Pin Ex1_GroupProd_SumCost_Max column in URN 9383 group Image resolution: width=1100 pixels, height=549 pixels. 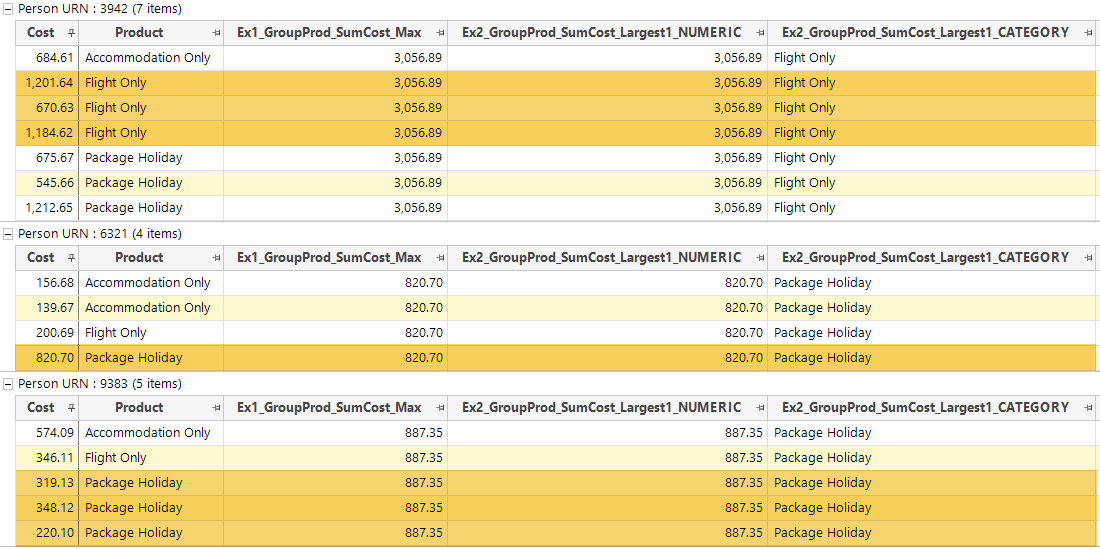(440, 408)
